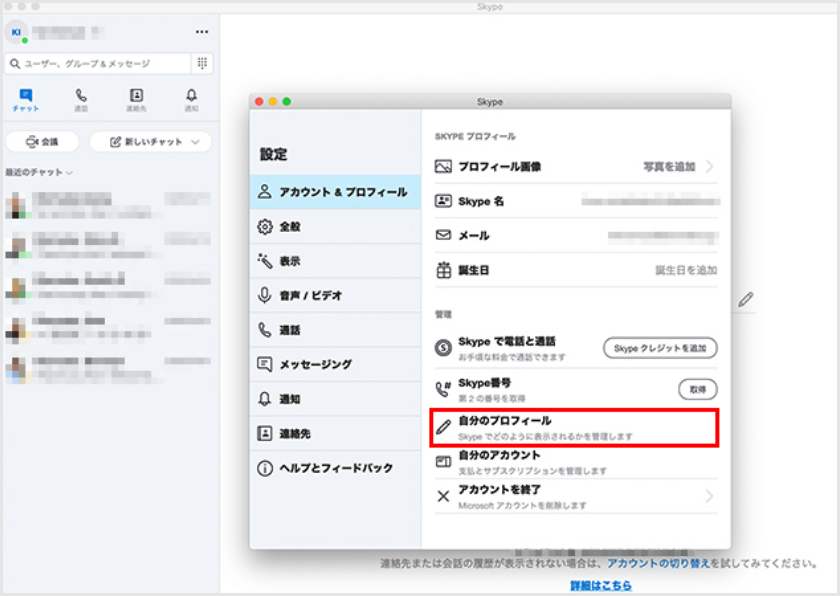Click 写真を追加 to add photo

pos(669,167)
